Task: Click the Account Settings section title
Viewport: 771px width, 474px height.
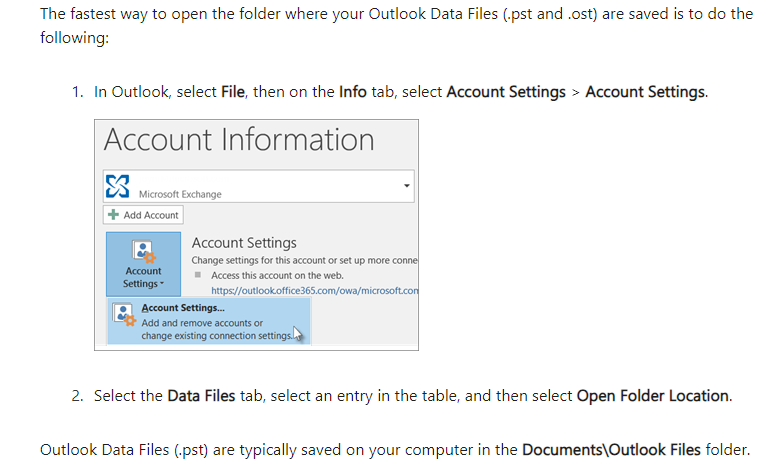Action: (x=244, y=243)
